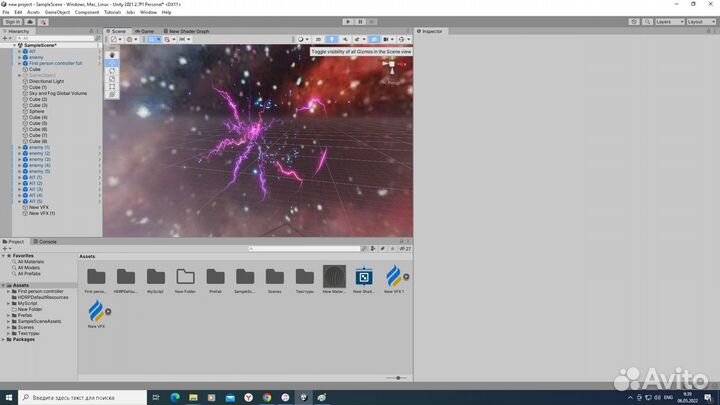Viewport: 720px width, 405px height.
Task: Open the Edit menu
Action: tap(18, 12)
